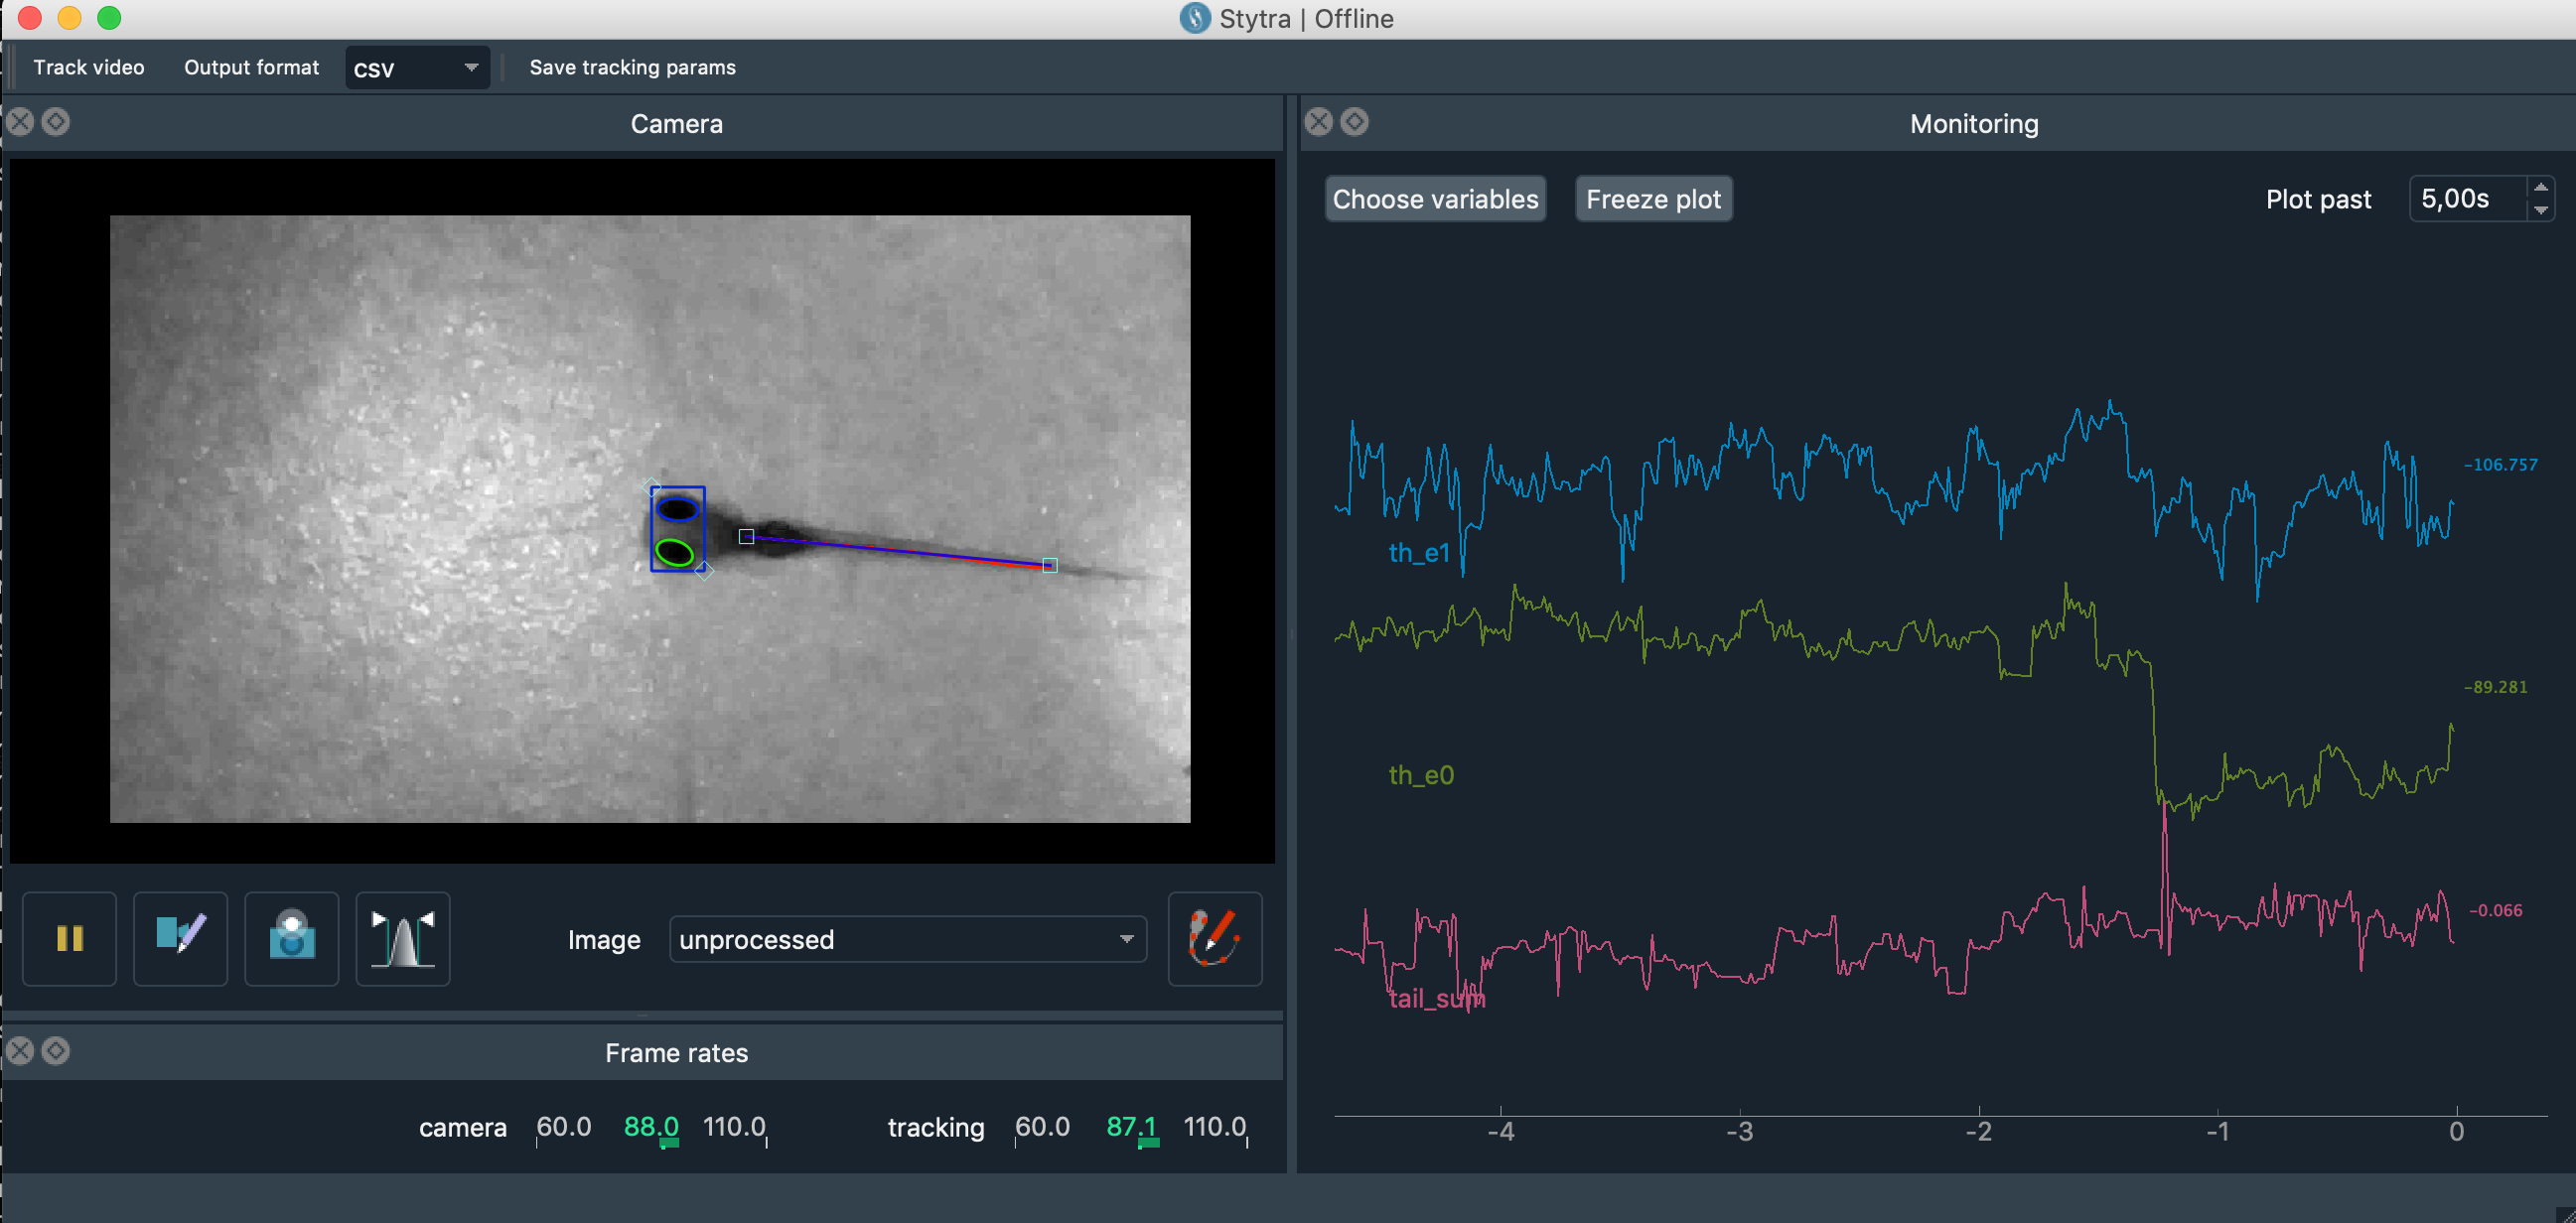Screen dimensions: 2576x1223
Task: Pause the camera playback
Action: click(x=69, y=938)
